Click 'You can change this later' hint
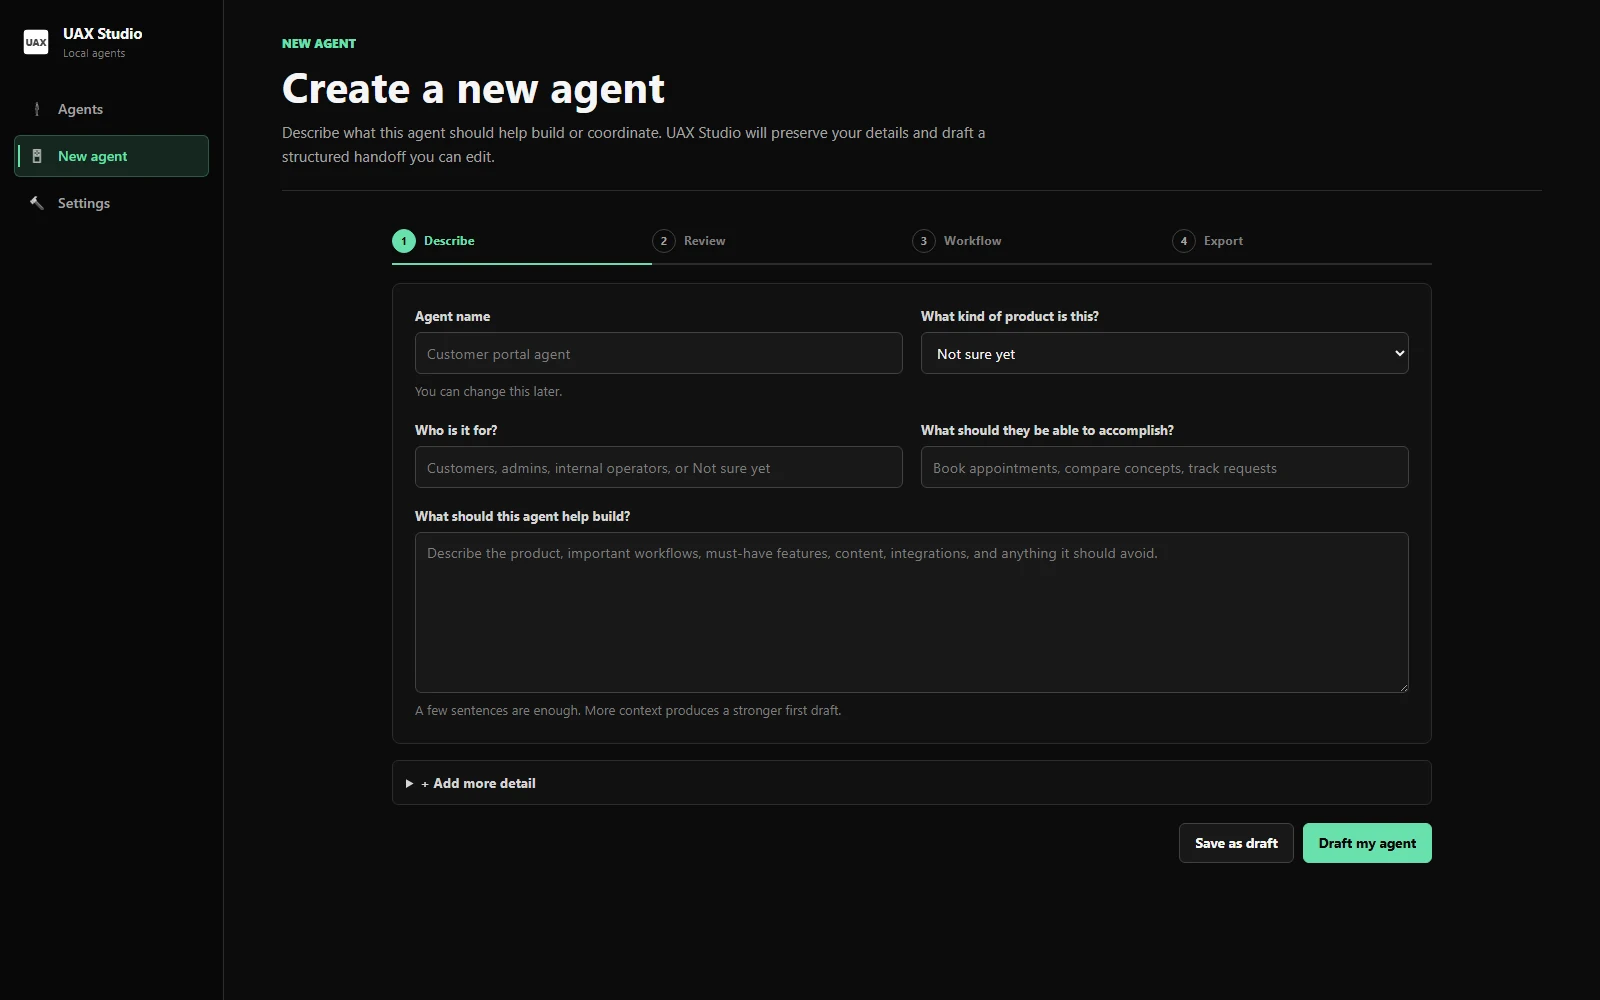This screenshot has width=1600, height=1000. point(489,392)
